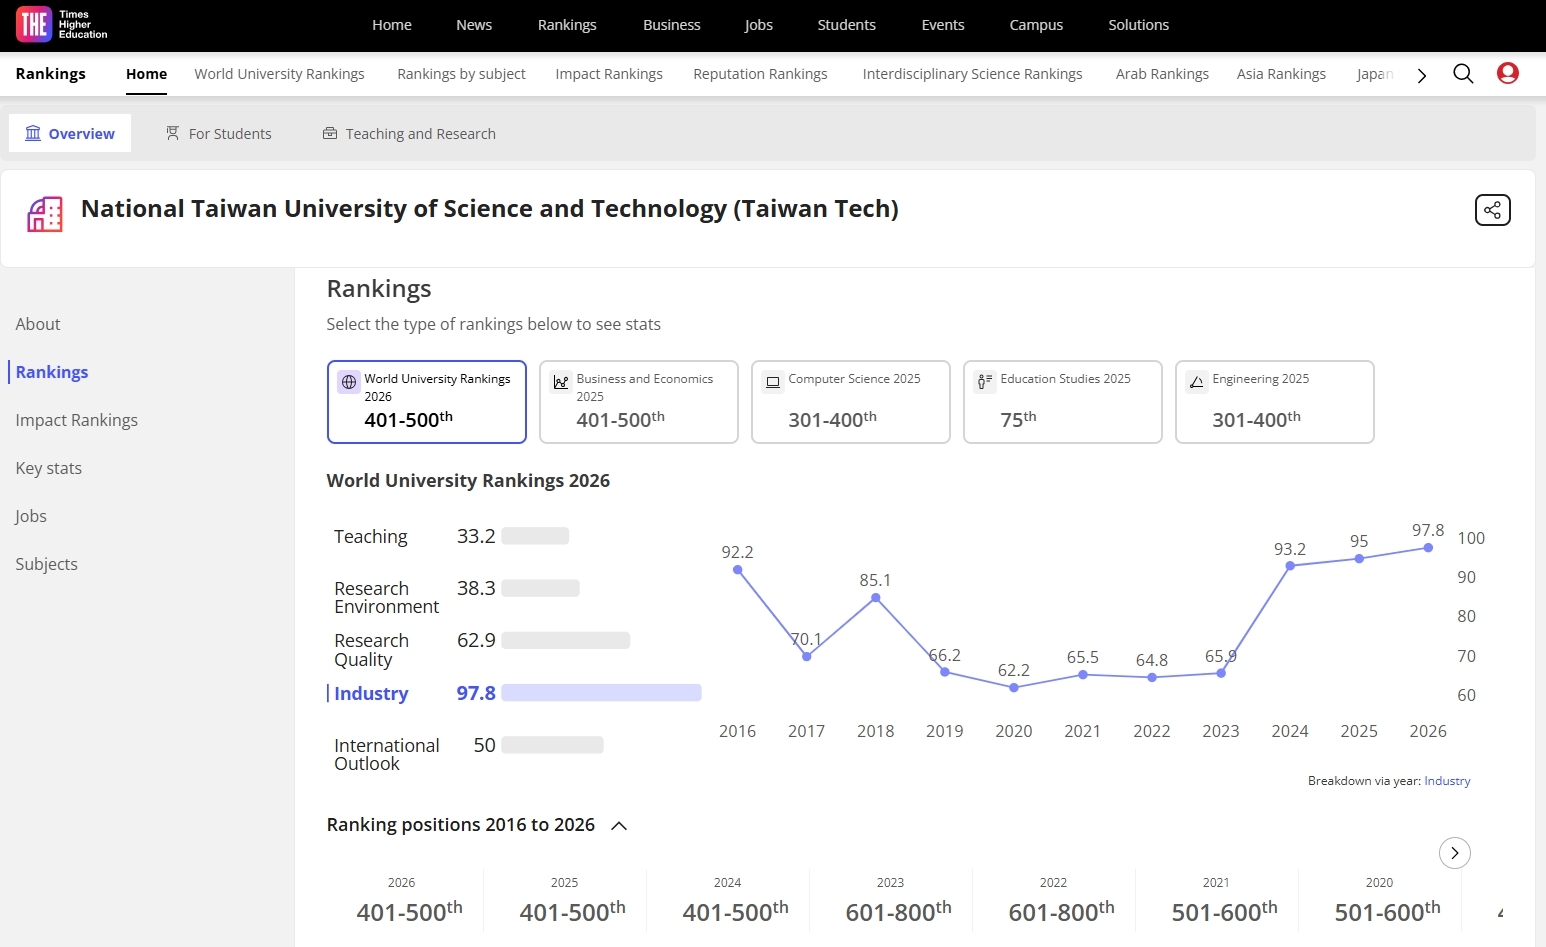Click the globe icon on World University Rankings card
This screenshot has width=1546, height=947.
click(348, 382)
